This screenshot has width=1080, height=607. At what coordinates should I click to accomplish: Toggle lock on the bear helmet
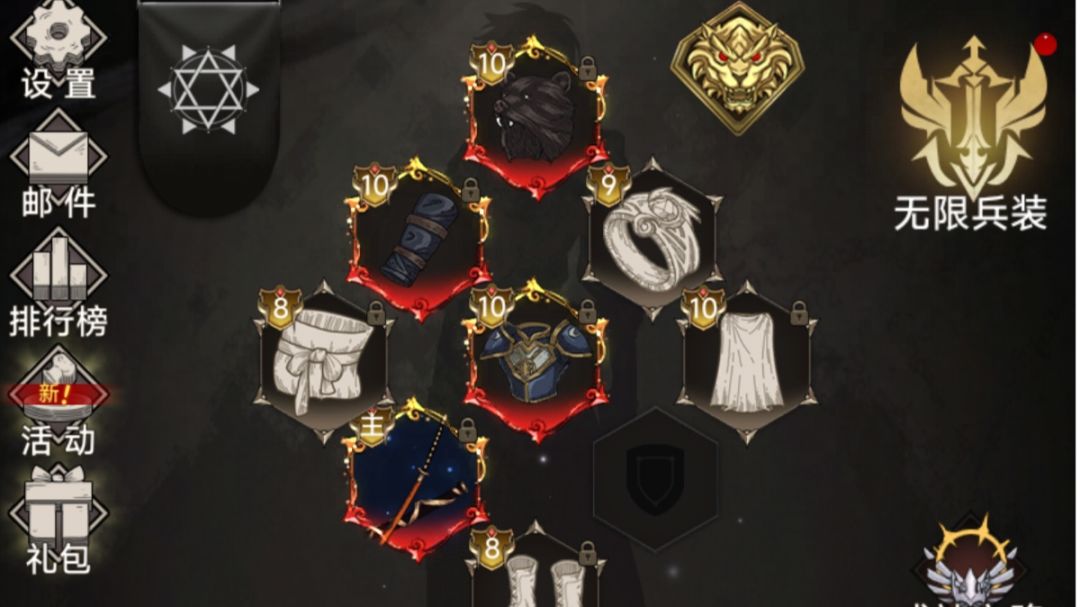pyautogui.click(x=588, y=68)
